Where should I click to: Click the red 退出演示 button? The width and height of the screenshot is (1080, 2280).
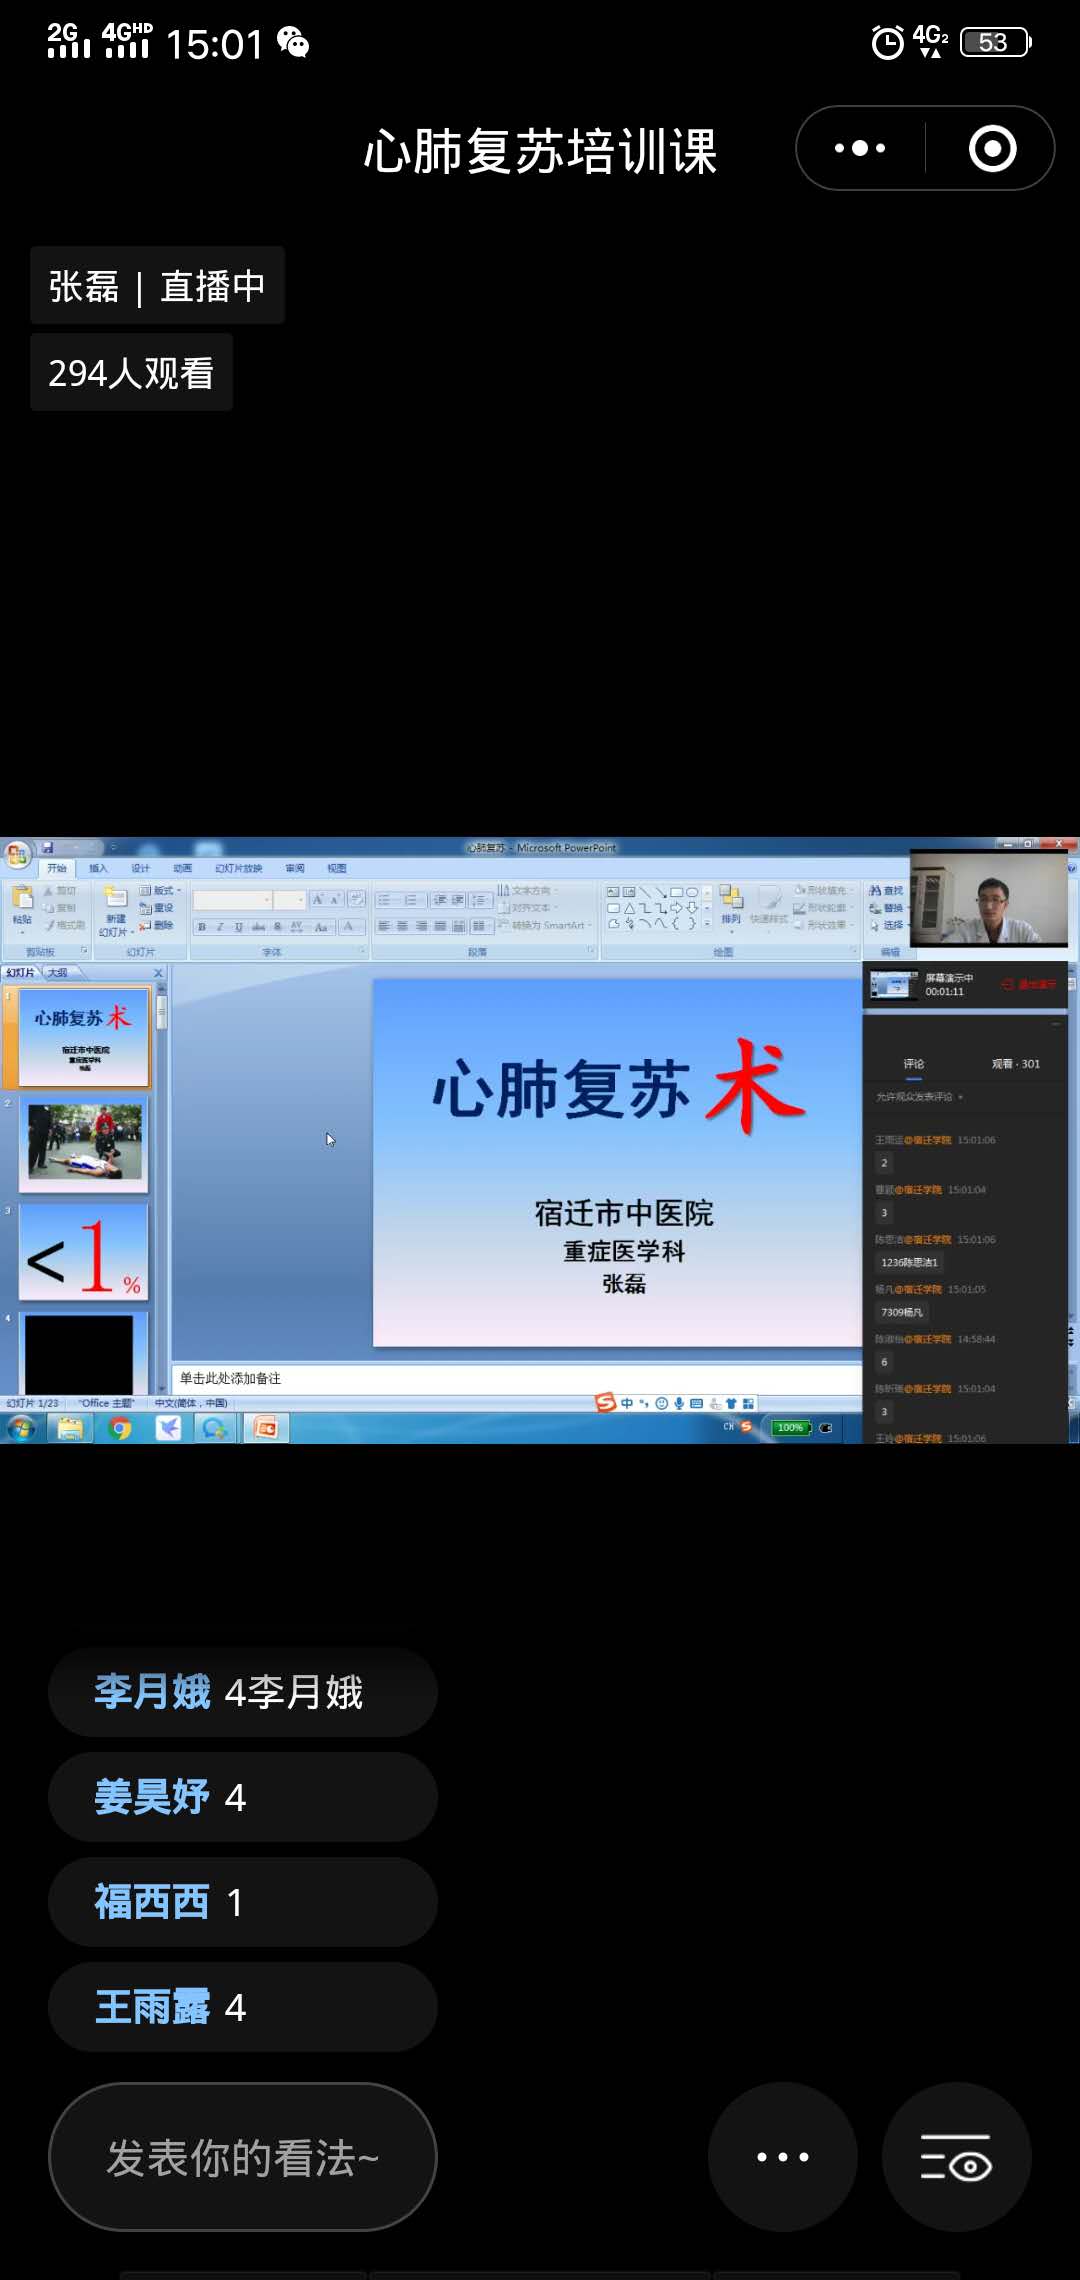pos(1030,984)
